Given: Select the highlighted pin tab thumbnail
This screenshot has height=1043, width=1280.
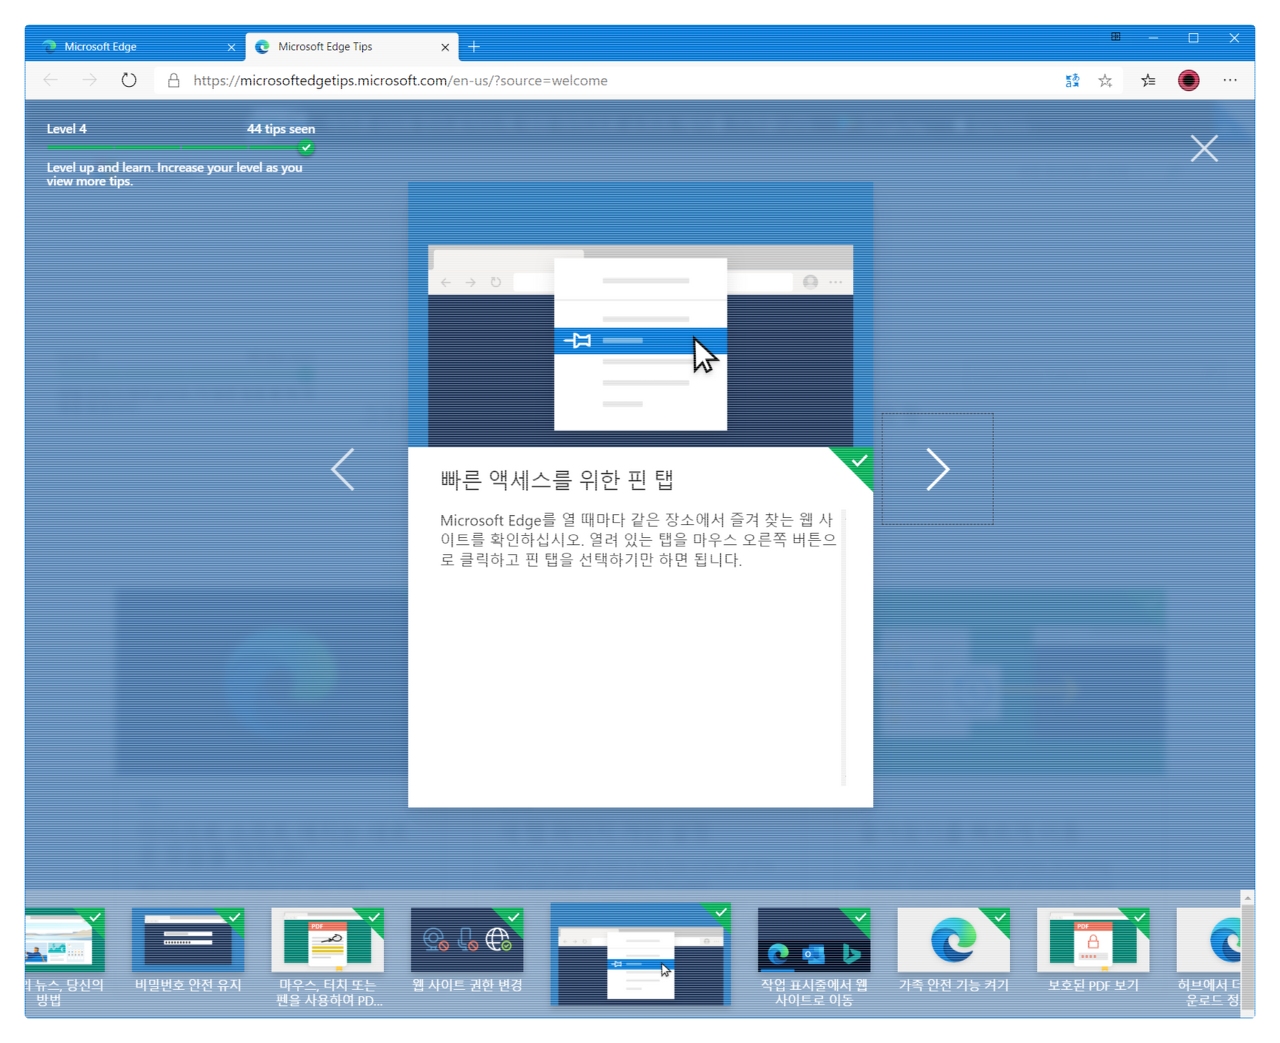Looking at the screenshot, I should point(640,954).
